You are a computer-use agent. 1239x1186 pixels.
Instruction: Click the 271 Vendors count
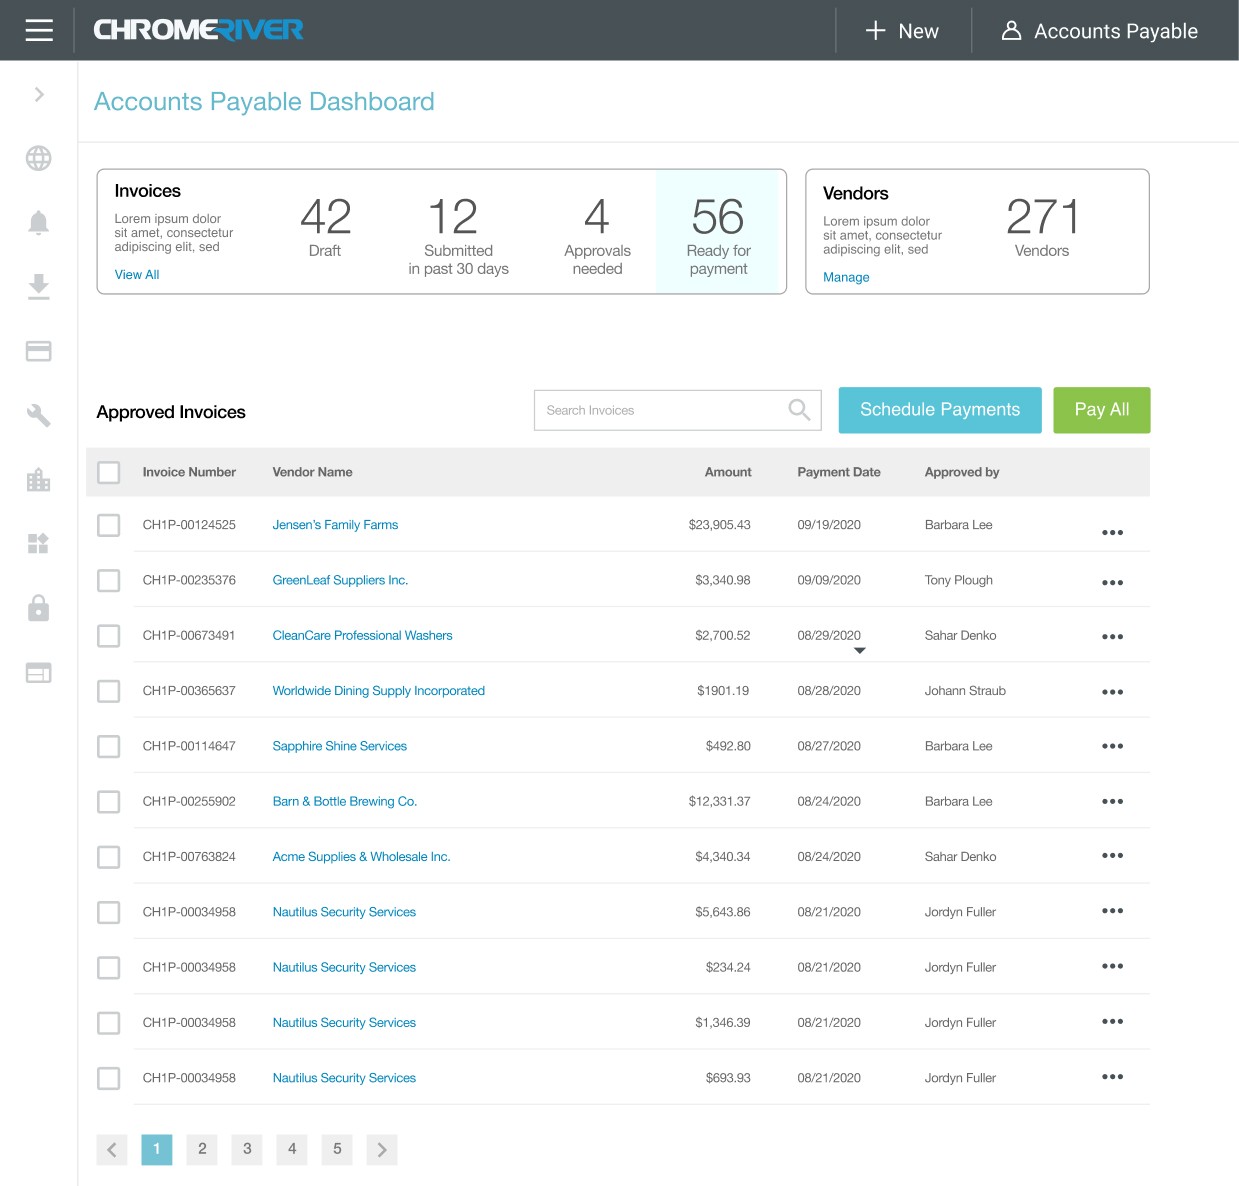click(x=1042, y=228)
